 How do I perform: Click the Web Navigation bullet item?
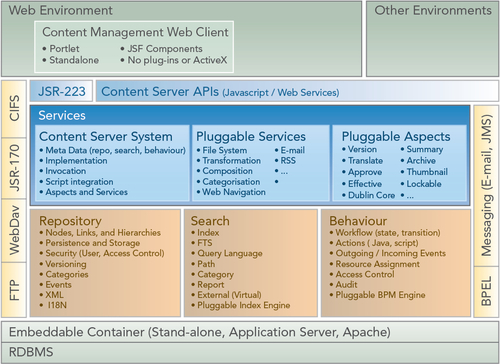234,192
